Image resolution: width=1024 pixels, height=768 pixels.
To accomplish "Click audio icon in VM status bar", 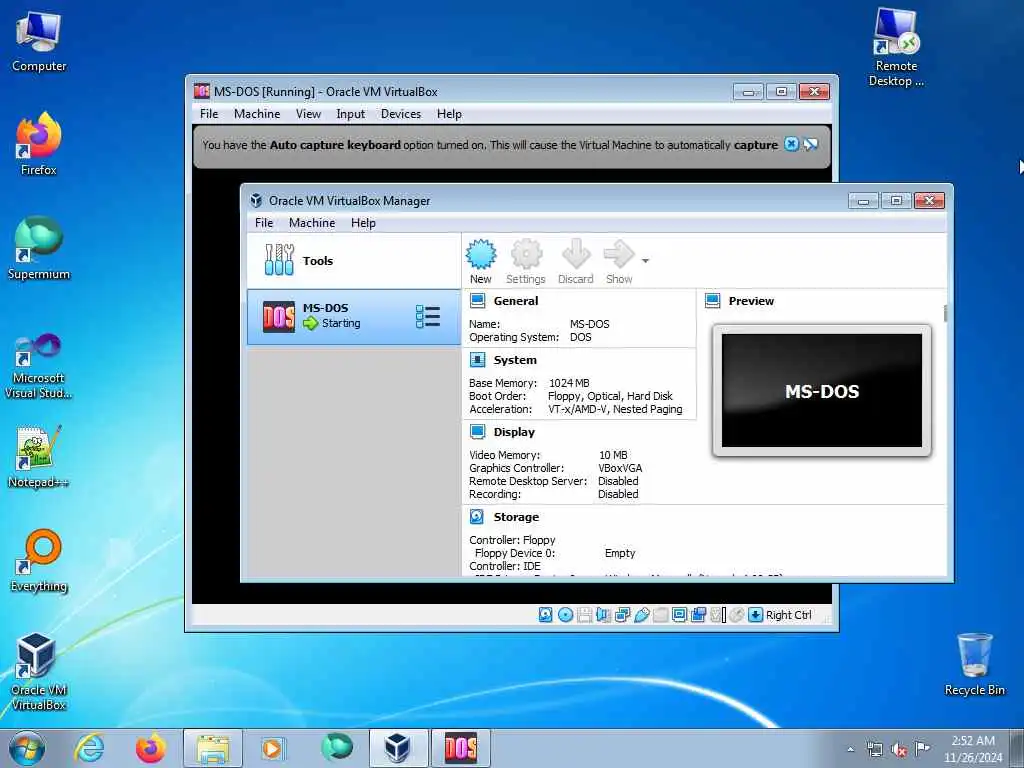I will coord(603,615).
